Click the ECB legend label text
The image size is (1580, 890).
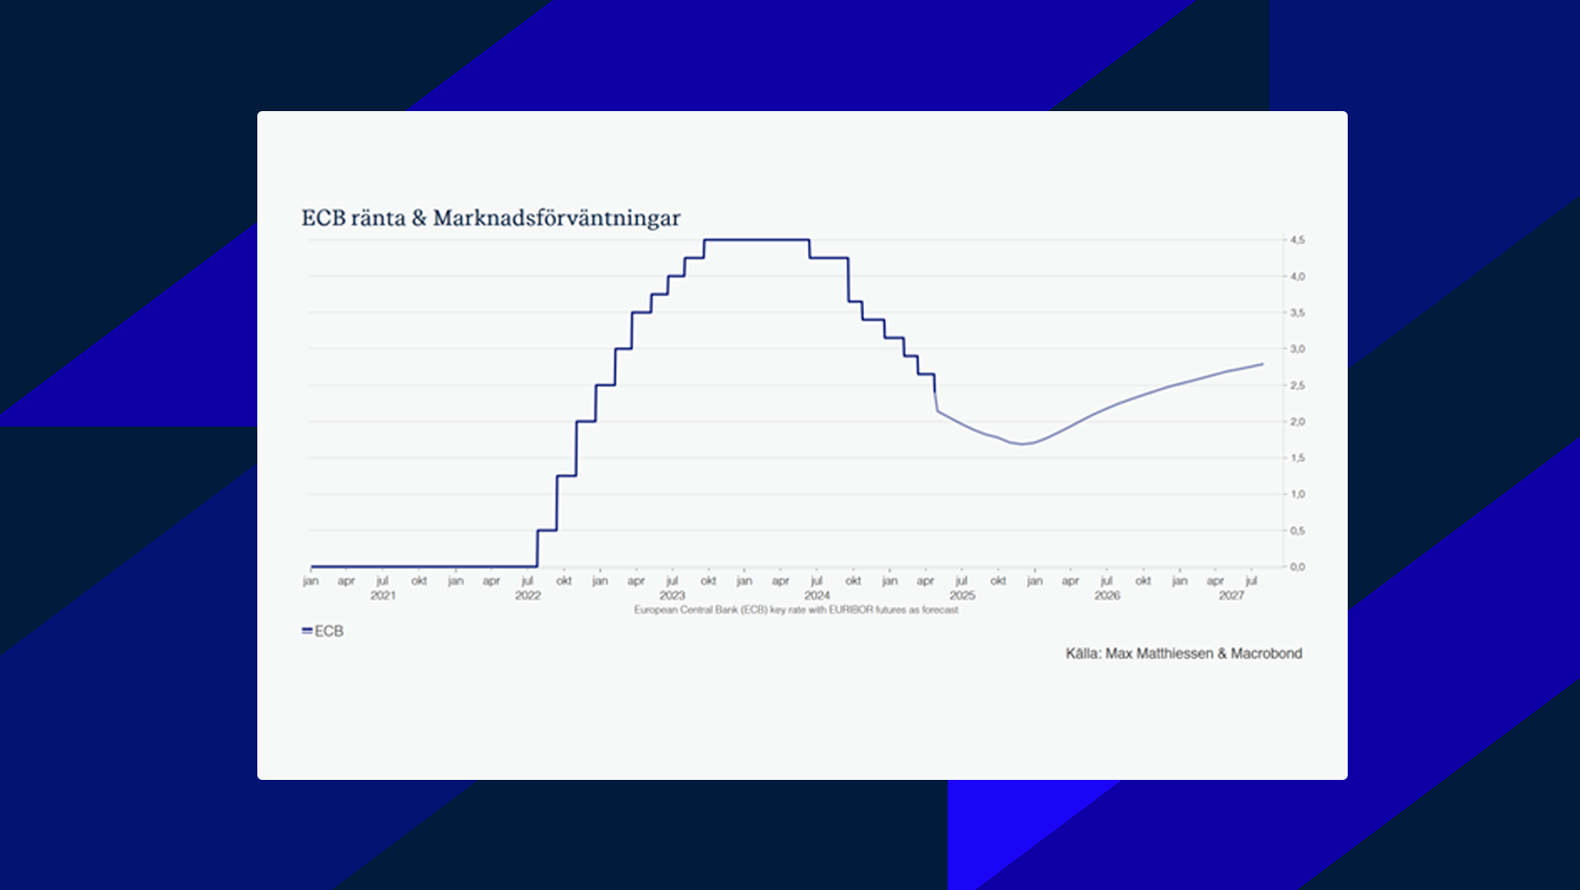click(329, 631)
